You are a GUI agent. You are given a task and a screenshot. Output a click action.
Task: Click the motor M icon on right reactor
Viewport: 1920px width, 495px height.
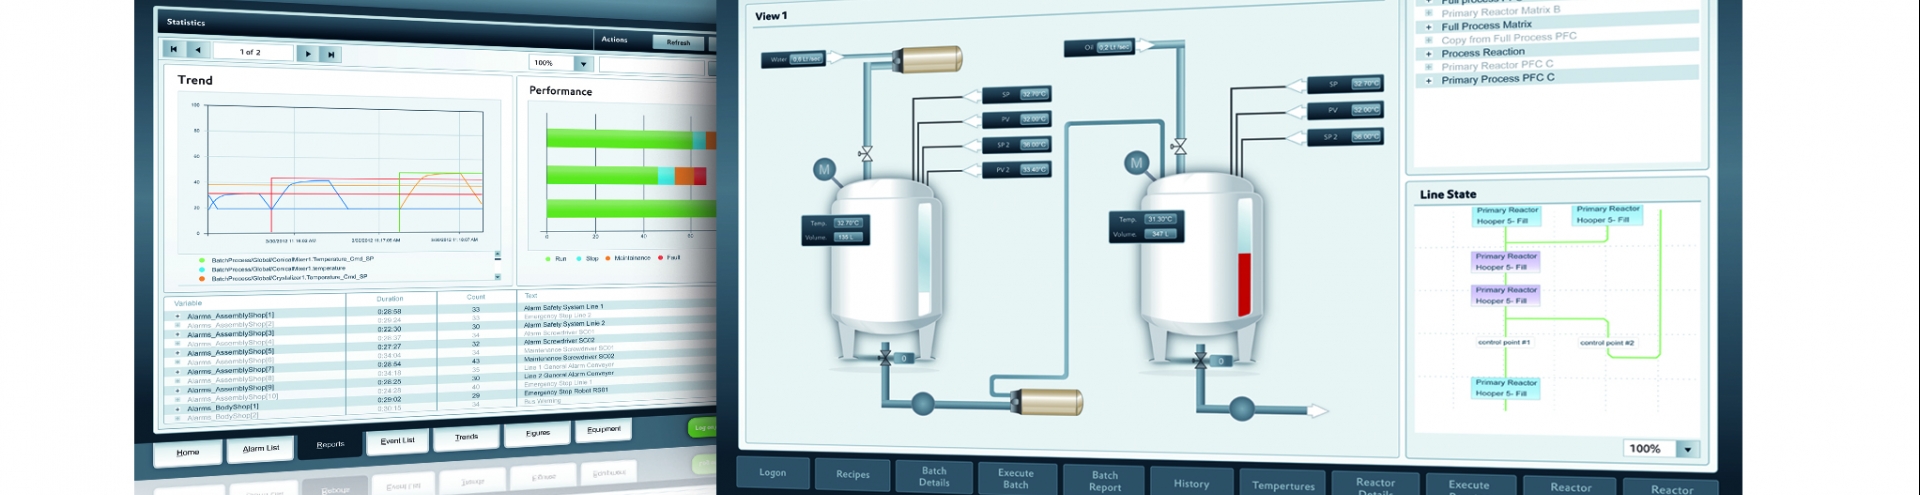[x=1136, y=162]
